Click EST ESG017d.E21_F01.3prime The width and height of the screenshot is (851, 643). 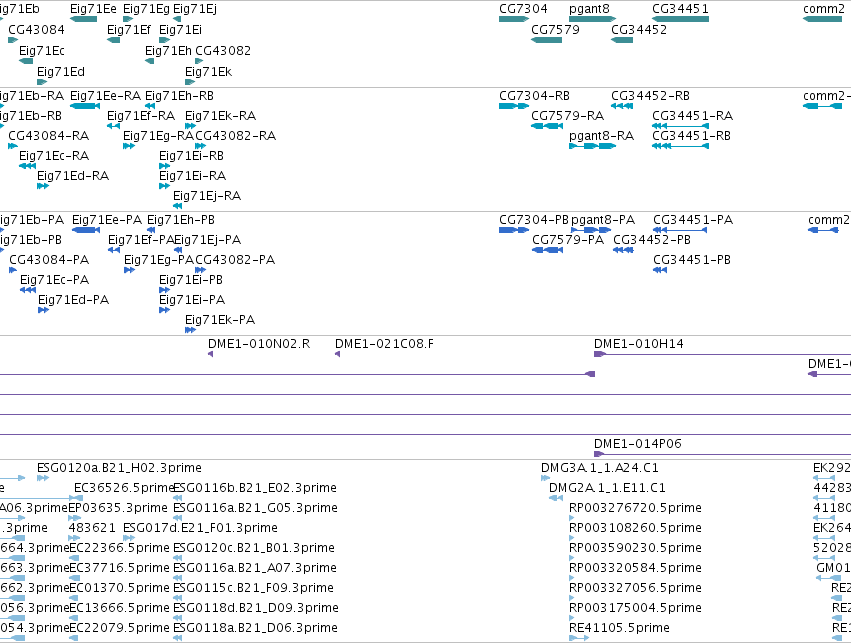[x=200, y=528]
